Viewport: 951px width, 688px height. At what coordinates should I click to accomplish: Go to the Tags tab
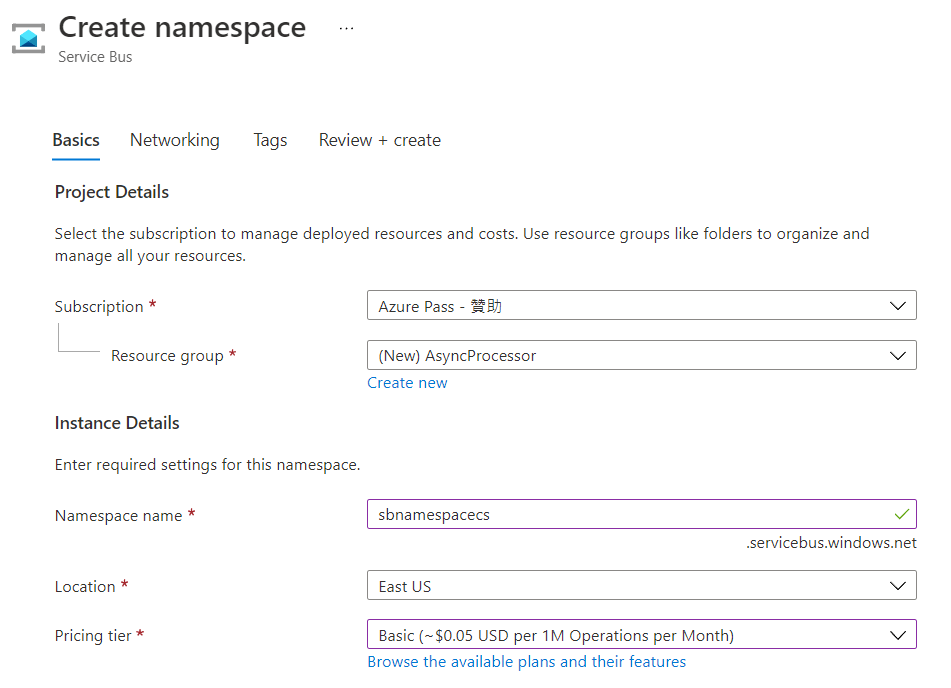270,140
